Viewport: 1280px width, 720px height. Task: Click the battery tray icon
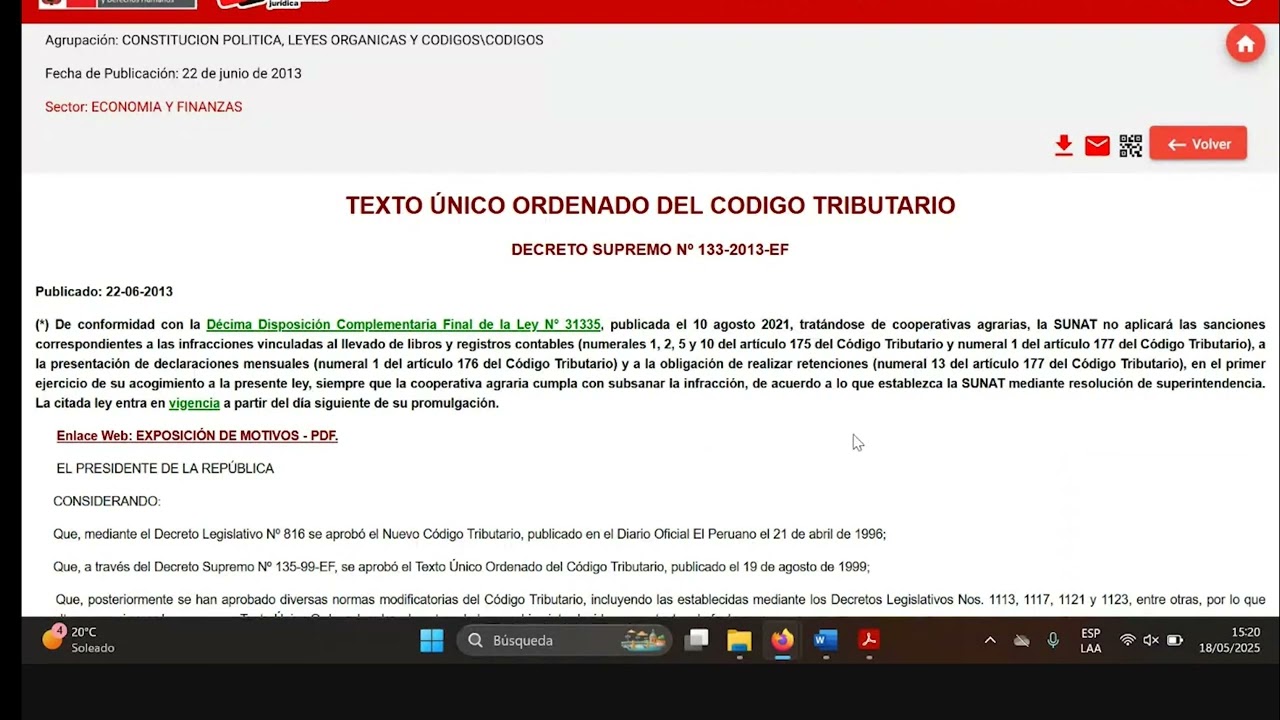[x=1175, y=640]
